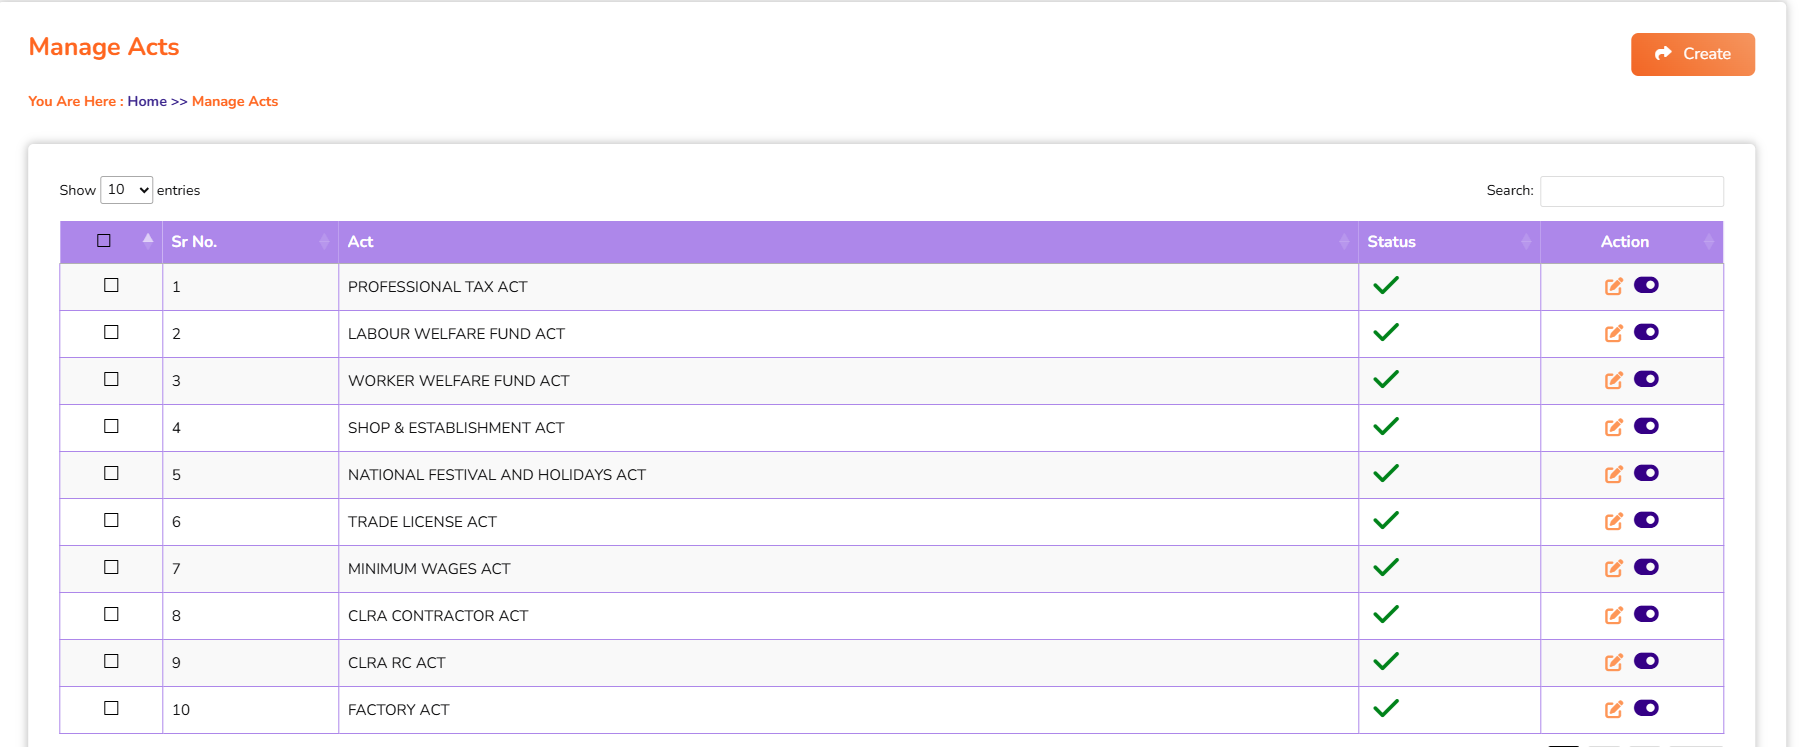
Task: Select the checkbox for row 1
Action: [111, 285]
